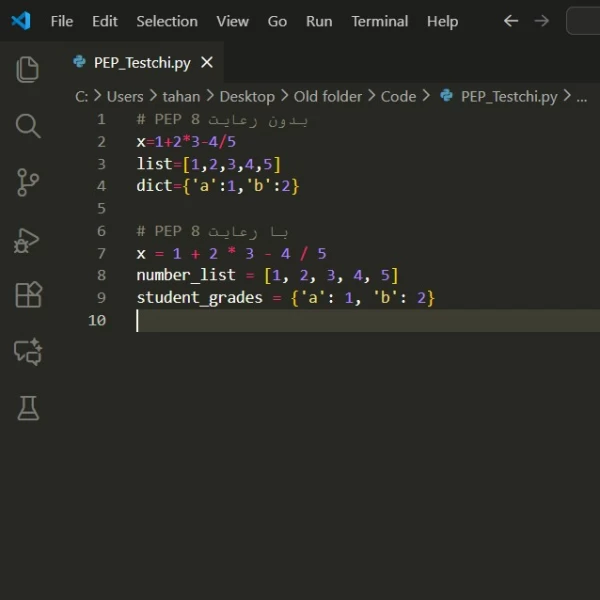Place cursor on empty line 10
The height and width of the screenshot is (600, 600).
click(300, 320)
